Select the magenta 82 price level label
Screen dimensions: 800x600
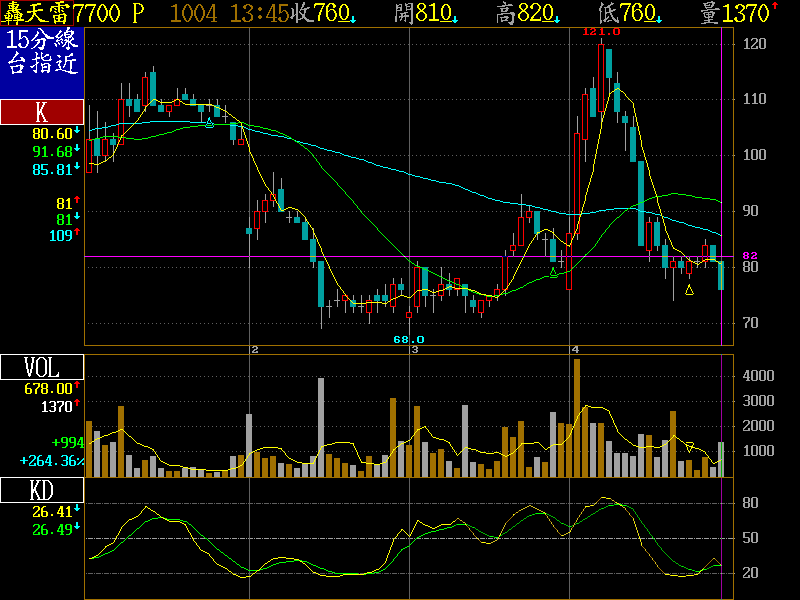750,256
